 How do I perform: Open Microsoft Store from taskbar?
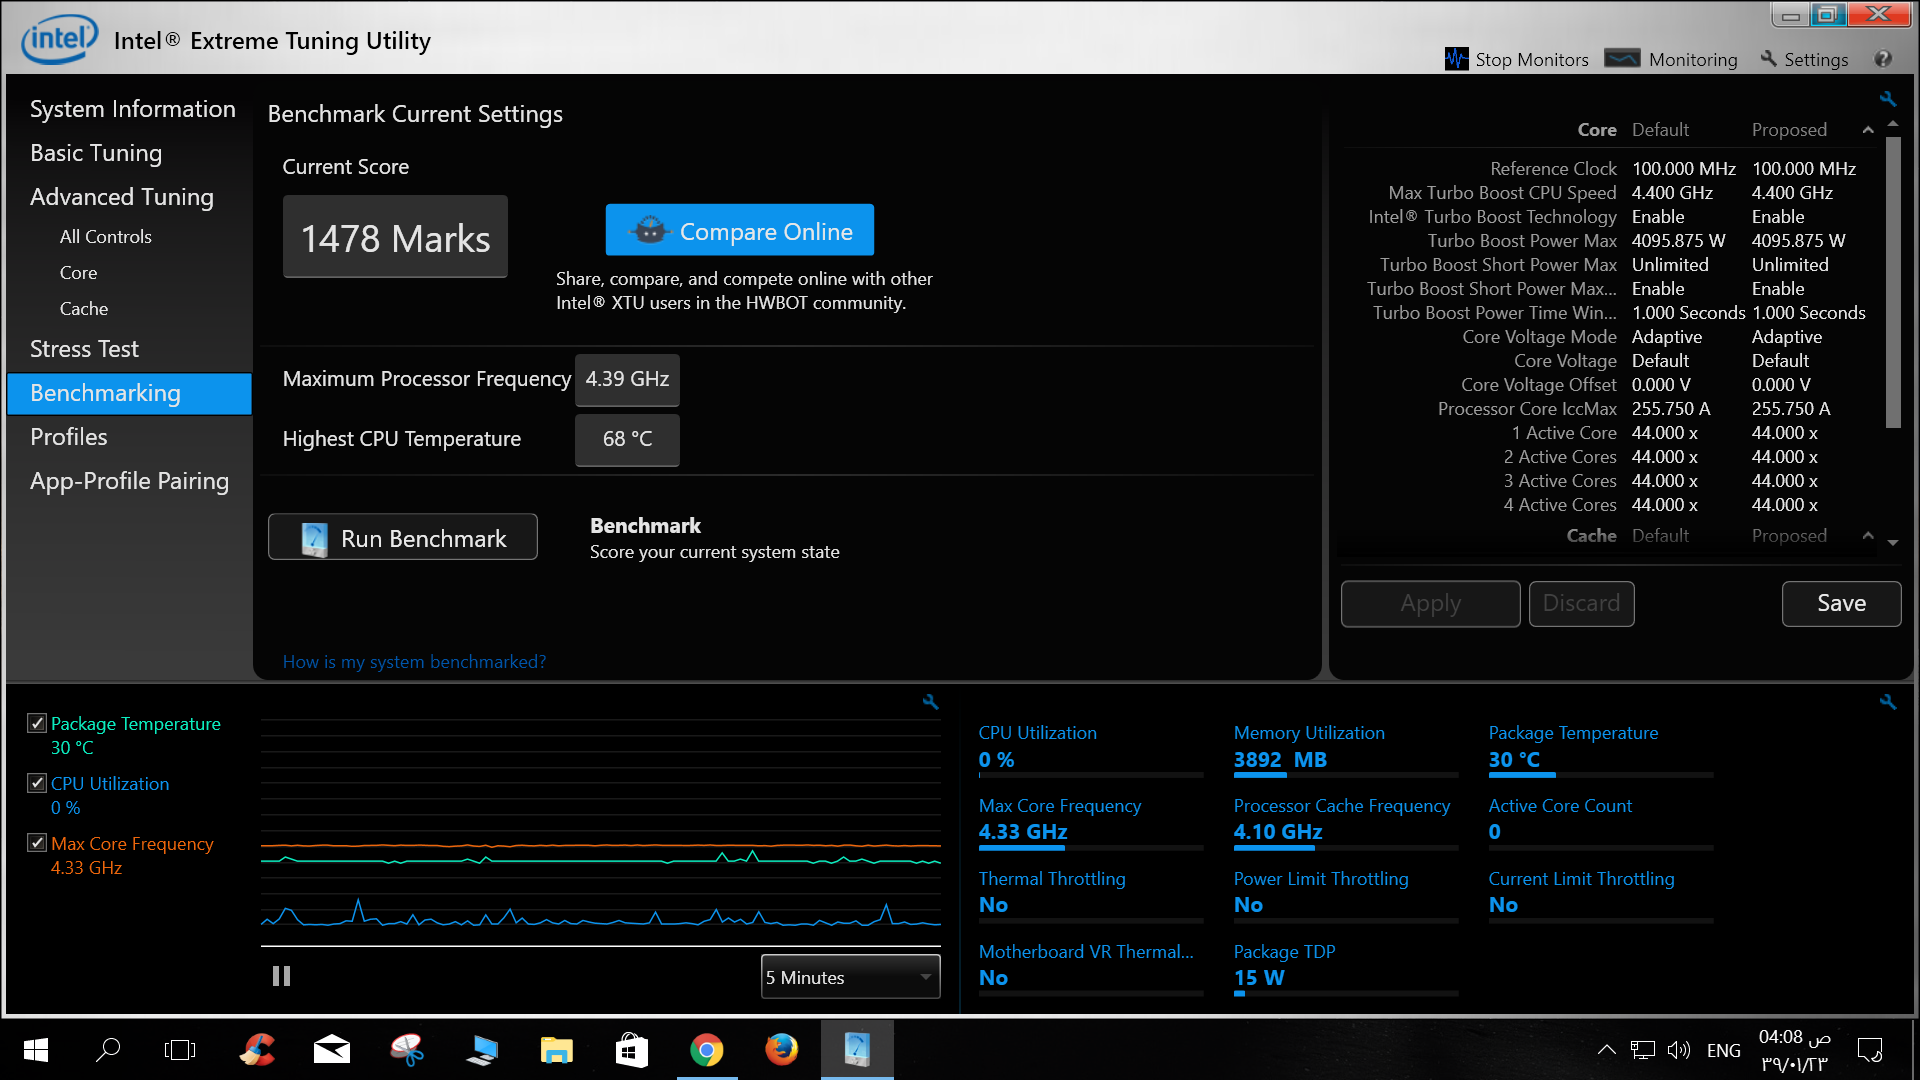pos(631,1050)
